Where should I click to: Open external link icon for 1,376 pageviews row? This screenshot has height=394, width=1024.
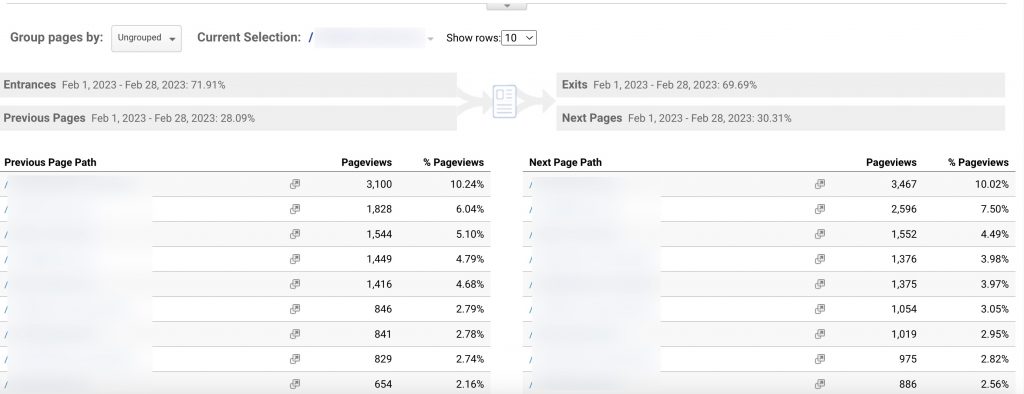pos(820,259)
